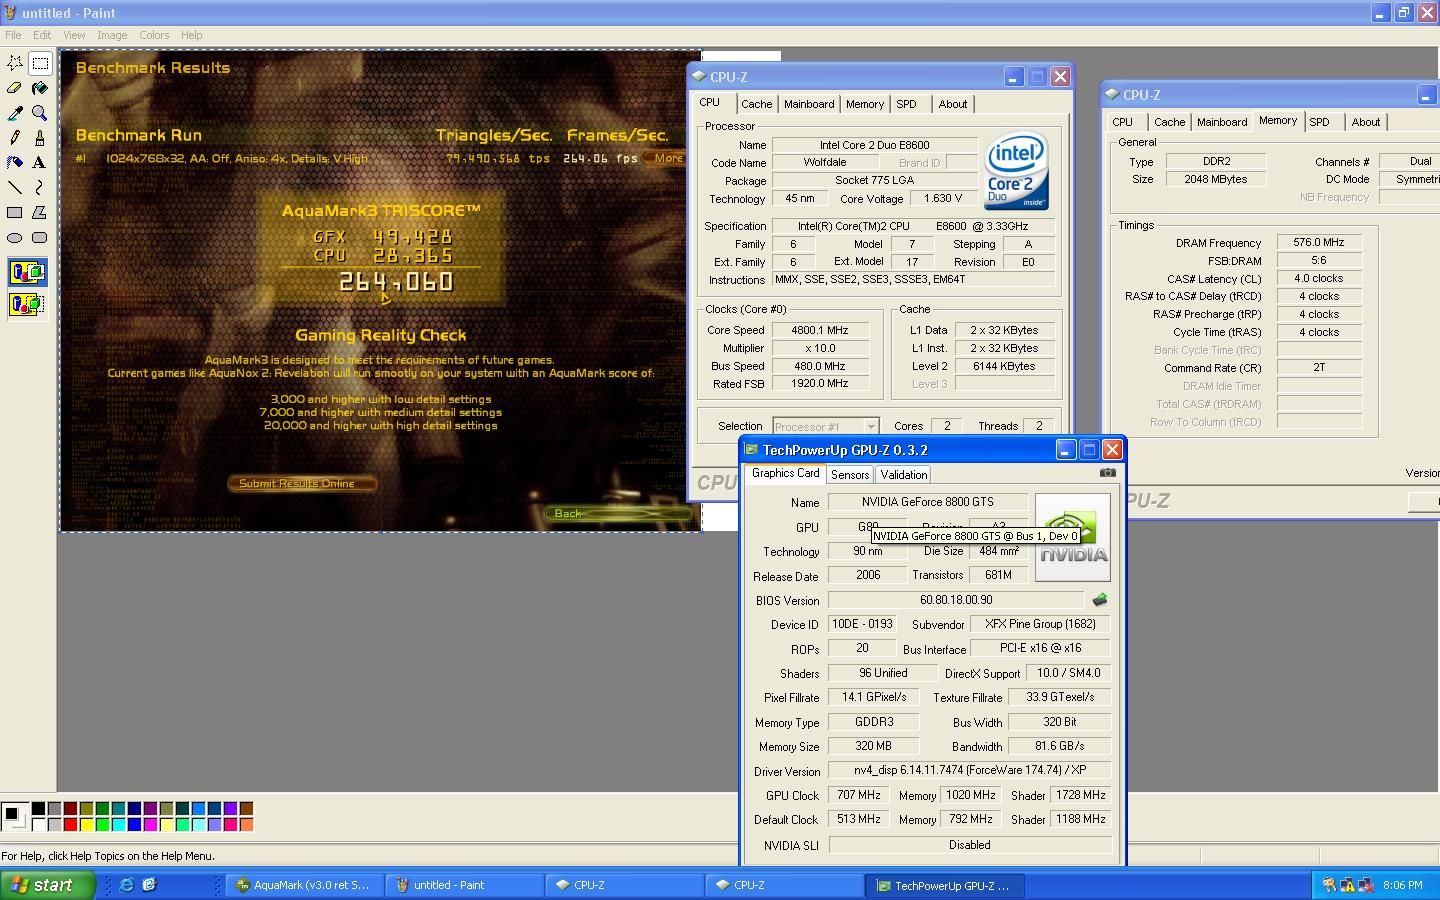Open the Colors menu in Paint
This screenshot has height=900, width=1440.
154,35
